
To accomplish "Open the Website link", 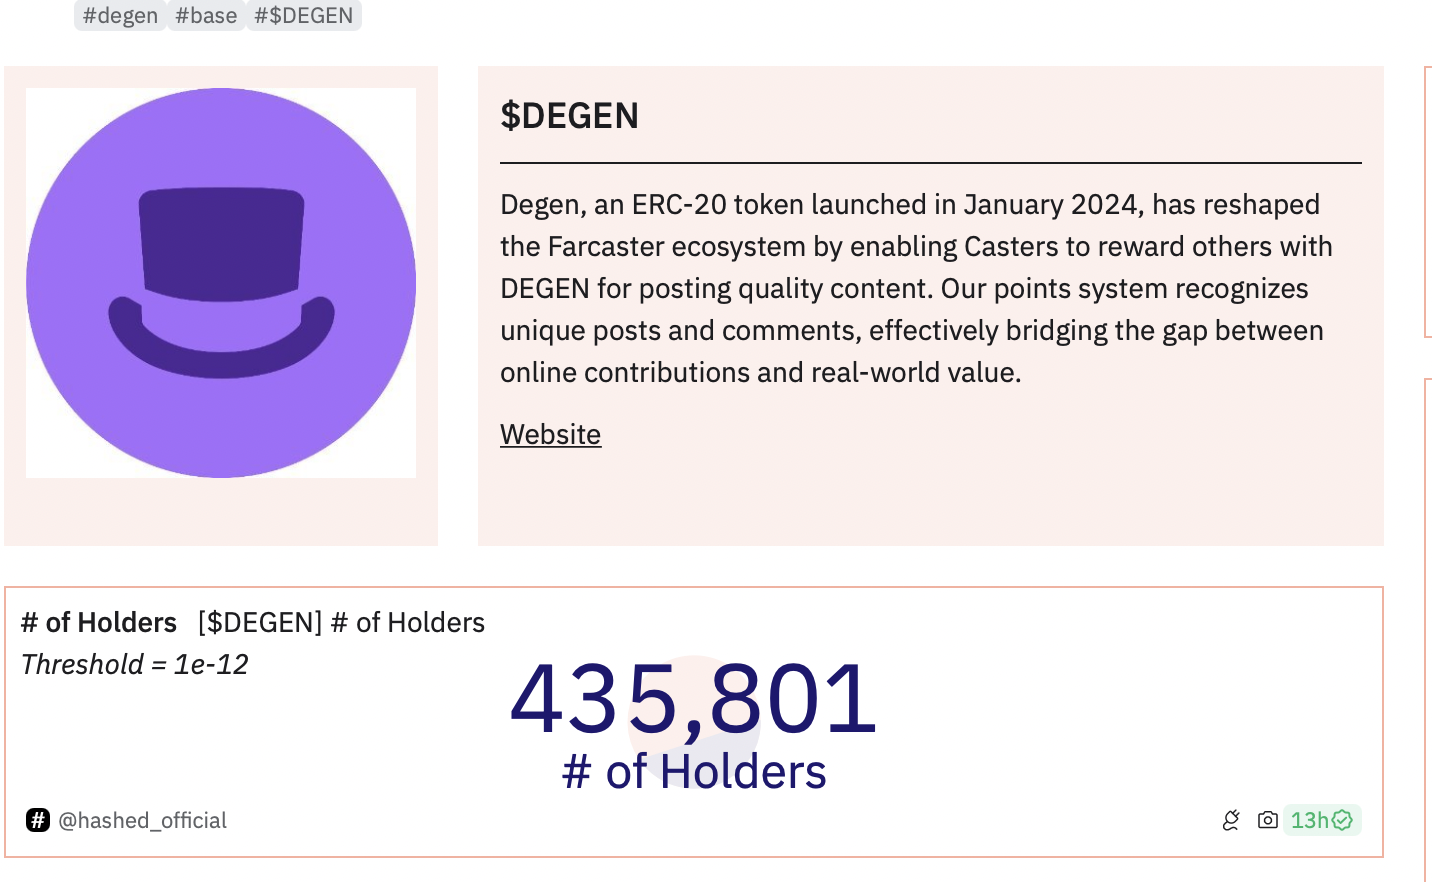I will [550, 434].
